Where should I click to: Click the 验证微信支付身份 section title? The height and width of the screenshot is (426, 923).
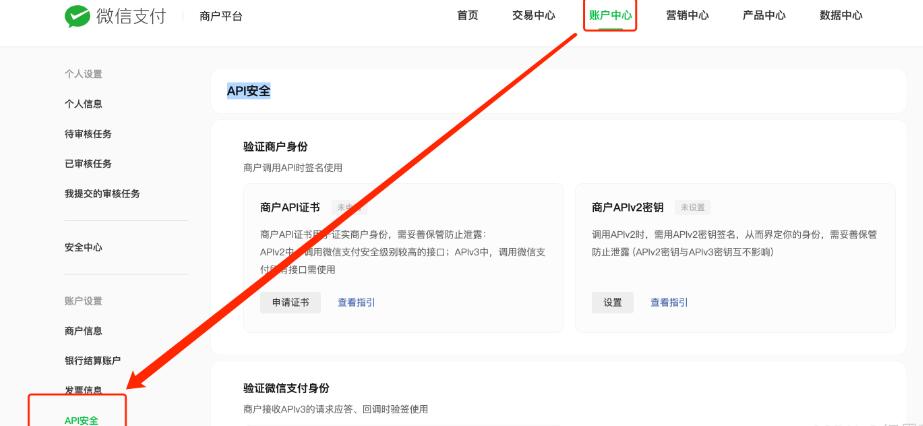pos(286,388)
